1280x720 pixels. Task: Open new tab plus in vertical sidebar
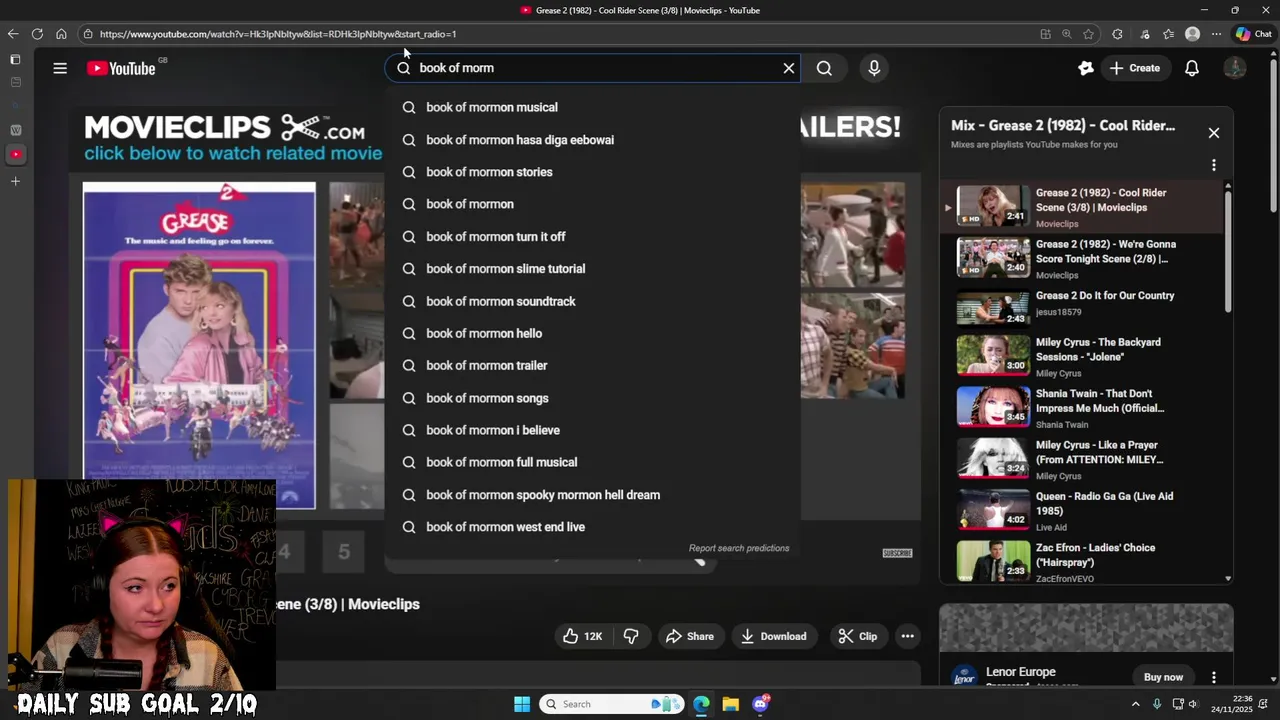[x=15, y=182]
